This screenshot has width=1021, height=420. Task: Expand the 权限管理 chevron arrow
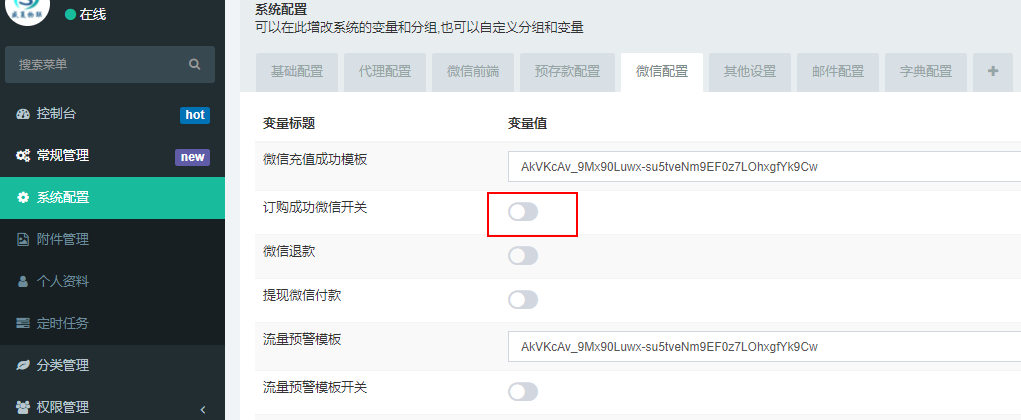point(203,410)
